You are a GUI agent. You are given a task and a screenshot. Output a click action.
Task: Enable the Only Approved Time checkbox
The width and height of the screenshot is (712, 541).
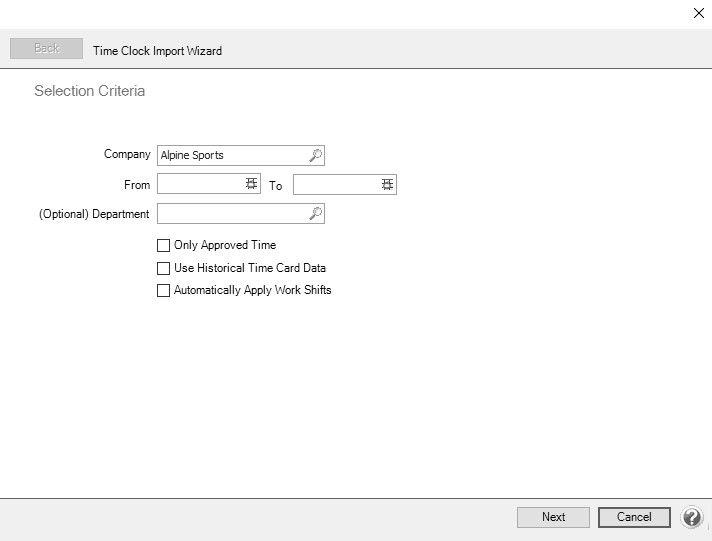point(164,245)
